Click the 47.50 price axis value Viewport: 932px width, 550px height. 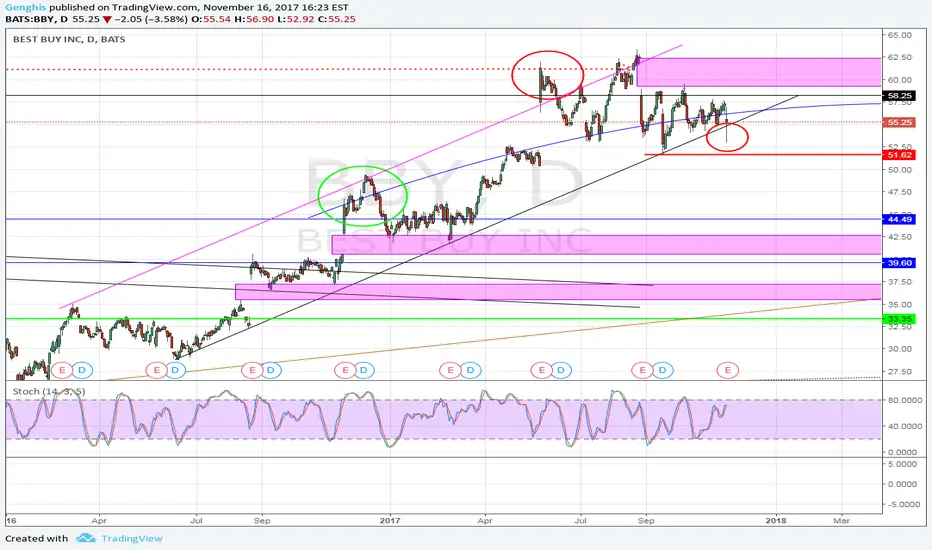900,192
